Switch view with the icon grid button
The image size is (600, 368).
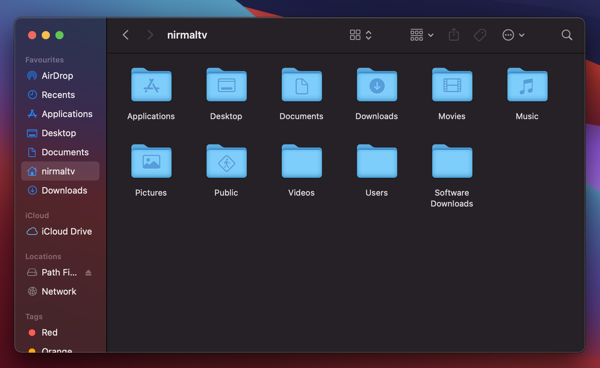(355, 35)
